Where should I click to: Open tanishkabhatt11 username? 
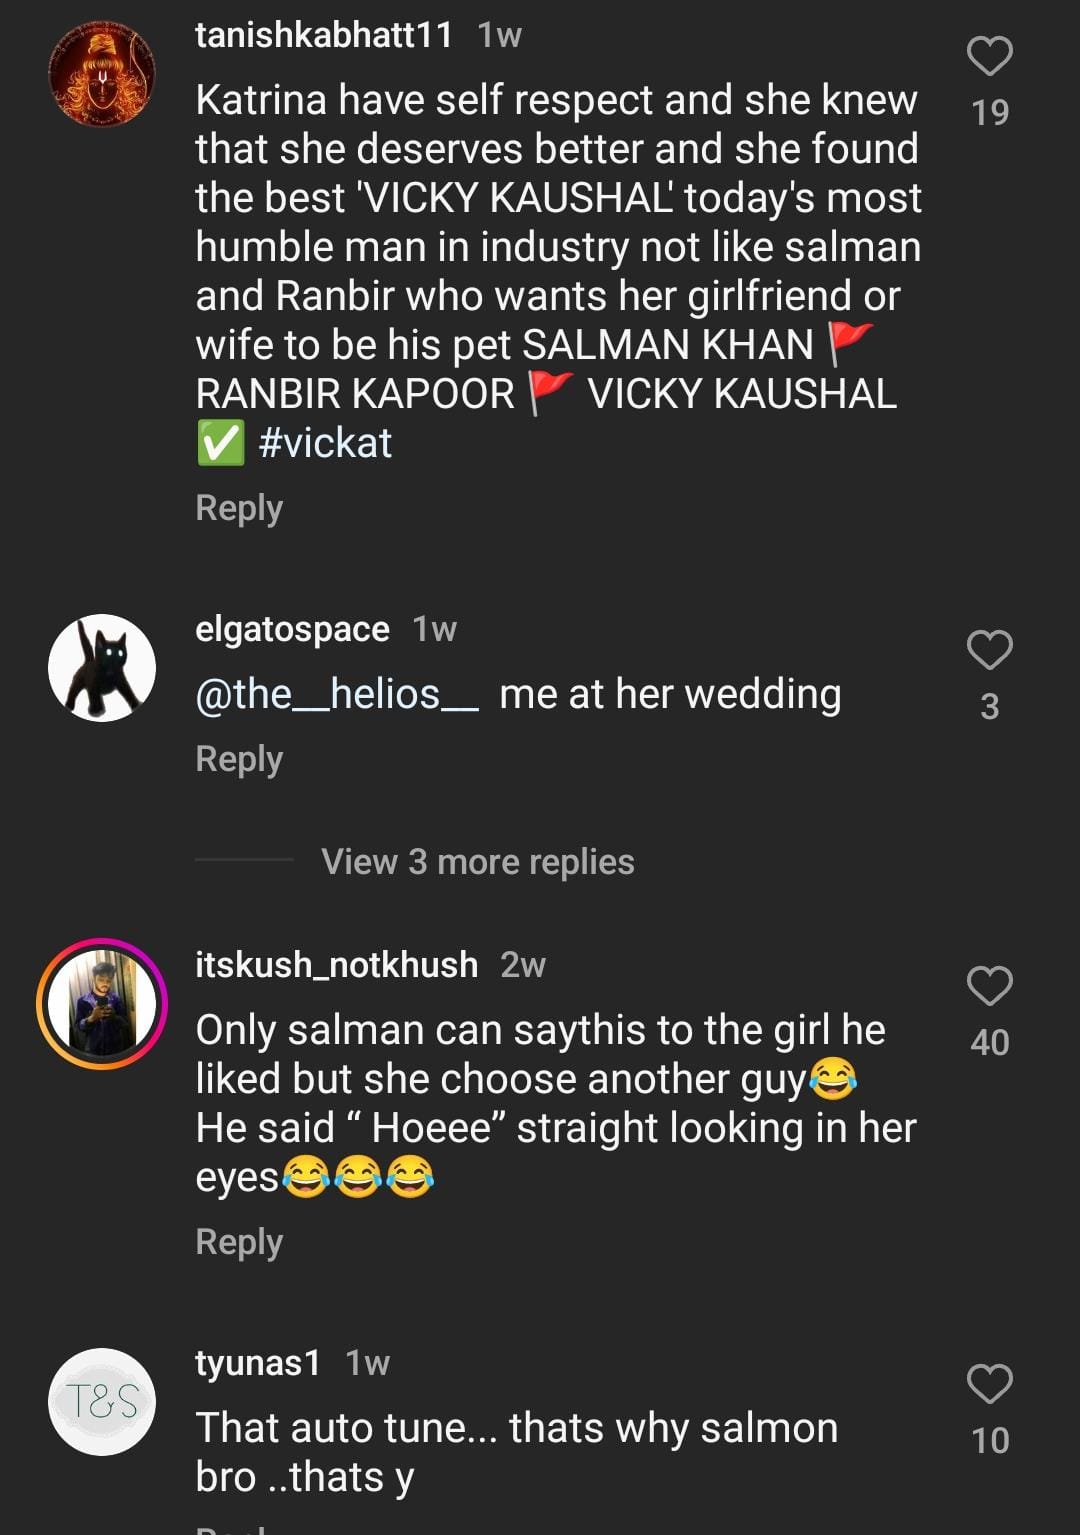pyautogui.click(x=323, y=35)
